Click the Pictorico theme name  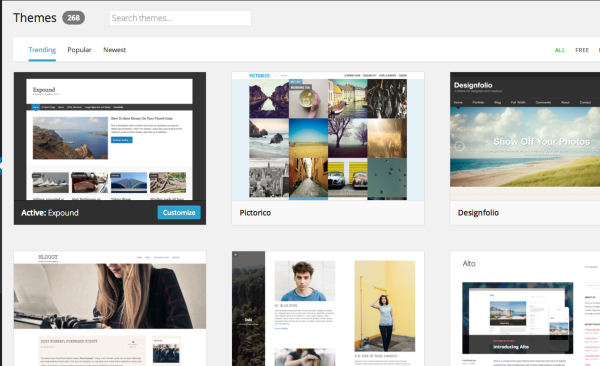click(255, 213)
